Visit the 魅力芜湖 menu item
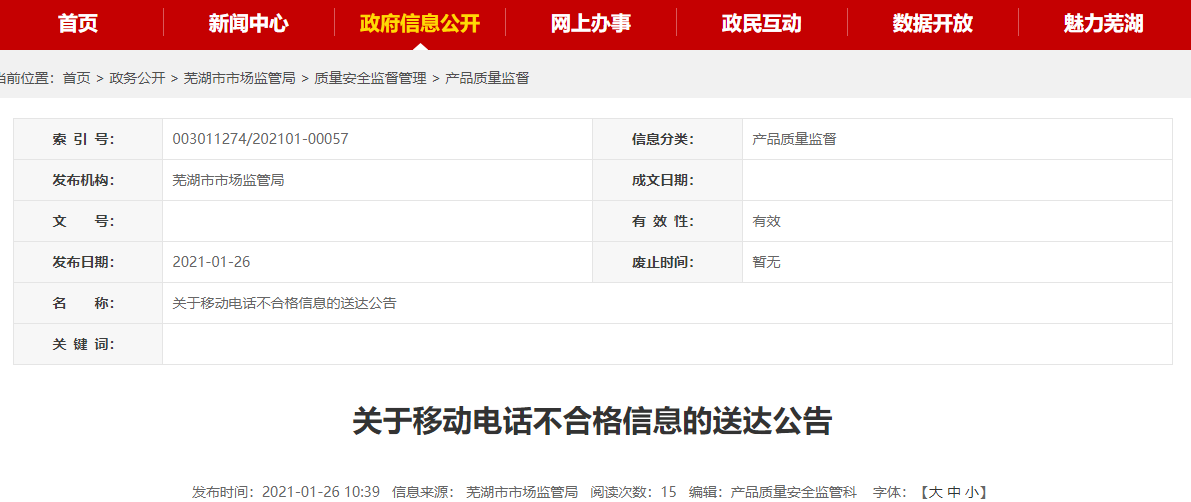Viewport: 1191px width, 502px height. (x=1104, y=24)
